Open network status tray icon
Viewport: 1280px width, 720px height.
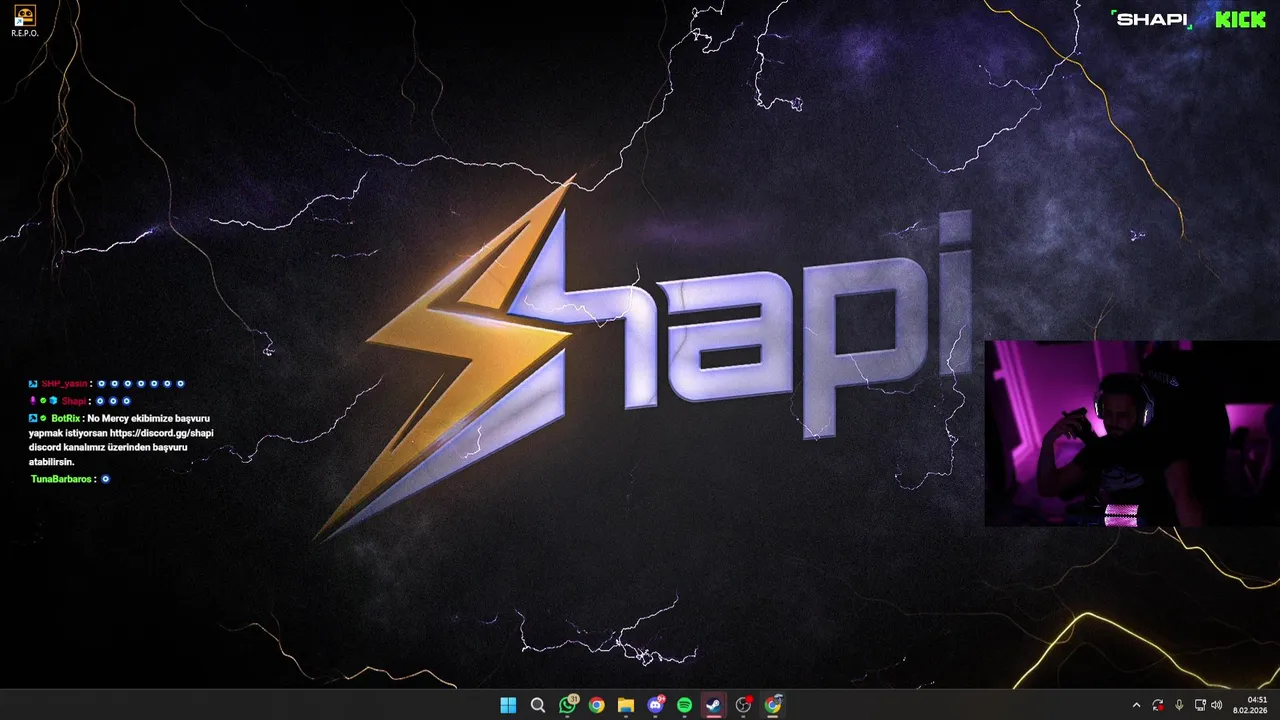click(x=1200, y=705)
